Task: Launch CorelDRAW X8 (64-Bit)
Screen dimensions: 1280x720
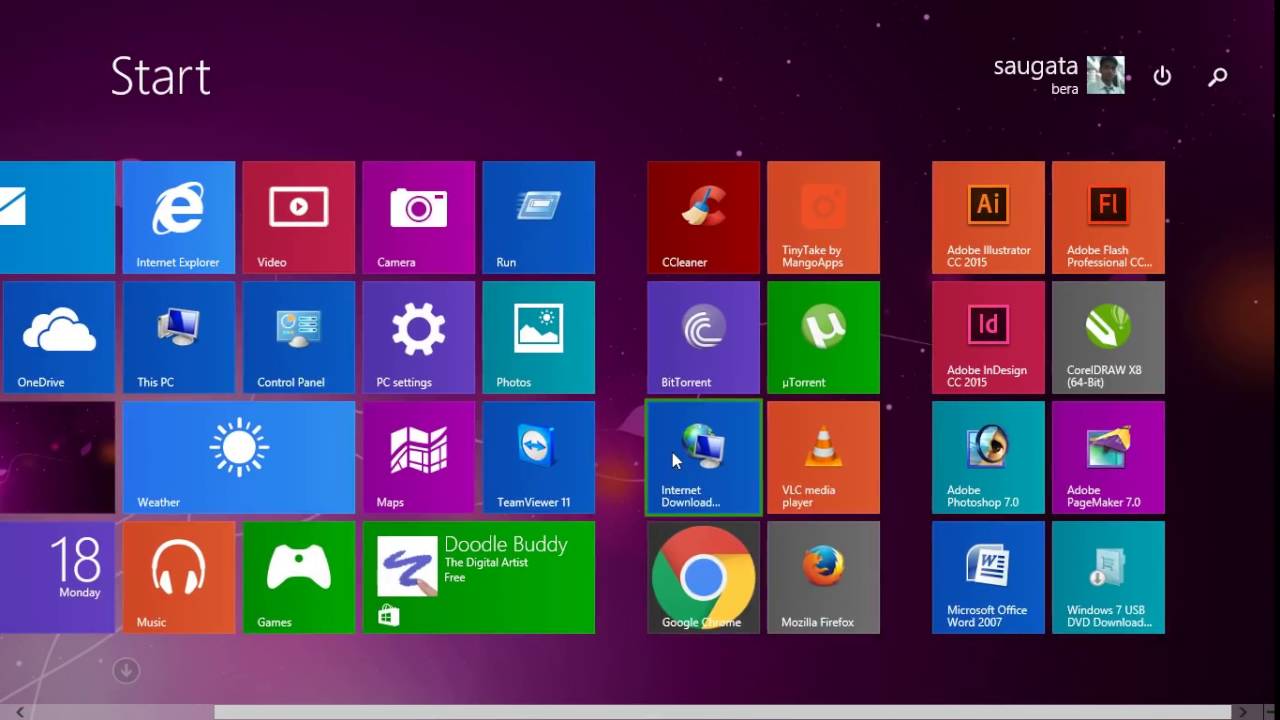Action: point(1109,337)
